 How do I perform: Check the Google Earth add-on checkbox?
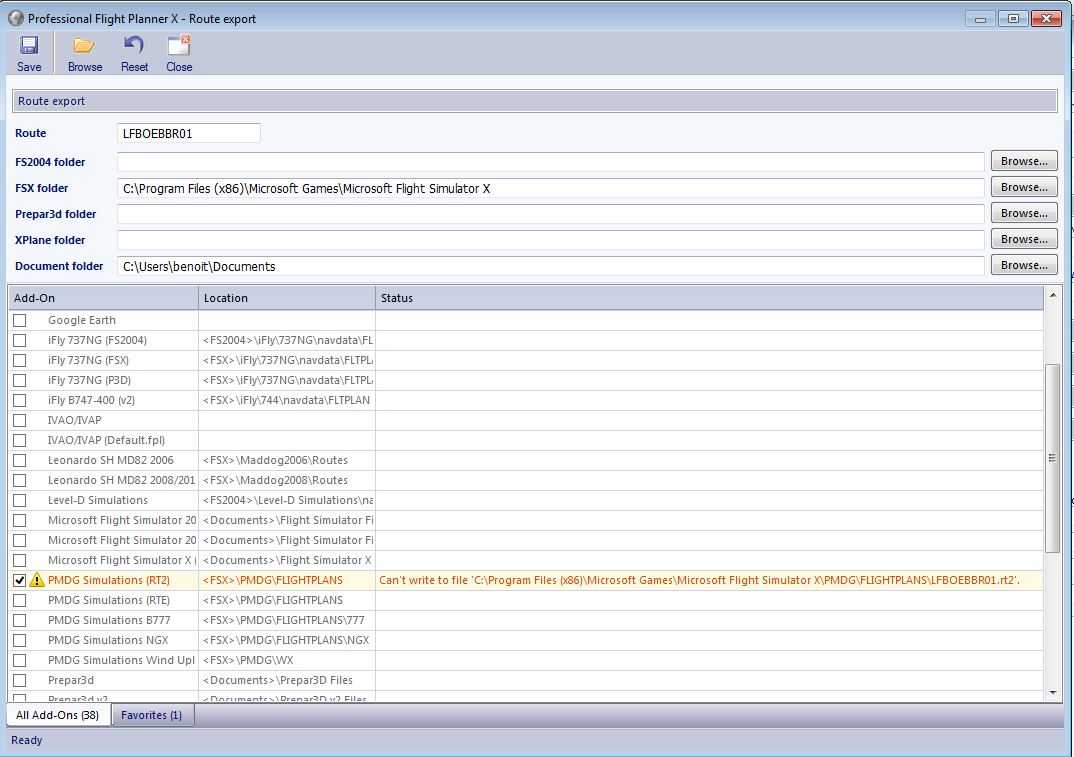click(20, 320)
